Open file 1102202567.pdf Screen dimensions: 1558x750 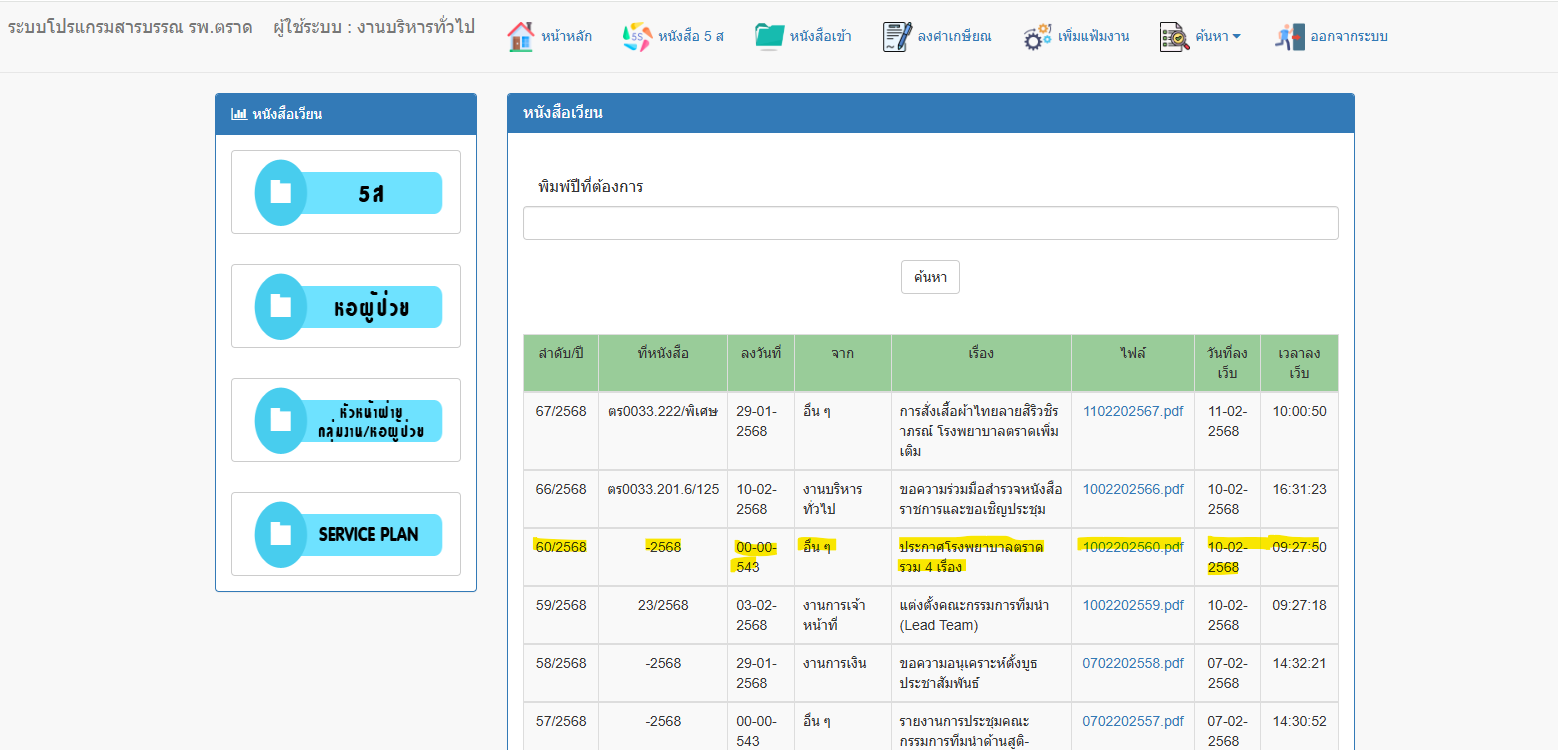pos(1132,411)
